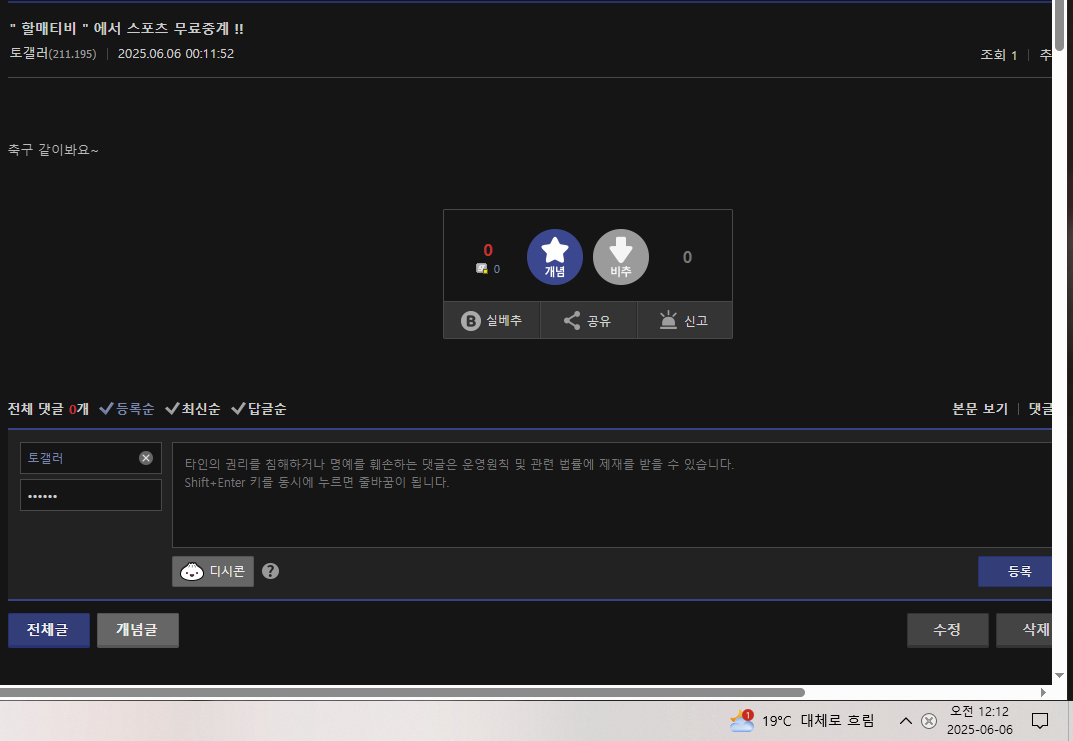Click the 실베추 B icon button
This screenshot has height=741, width=1073.
tap(491, 321)
